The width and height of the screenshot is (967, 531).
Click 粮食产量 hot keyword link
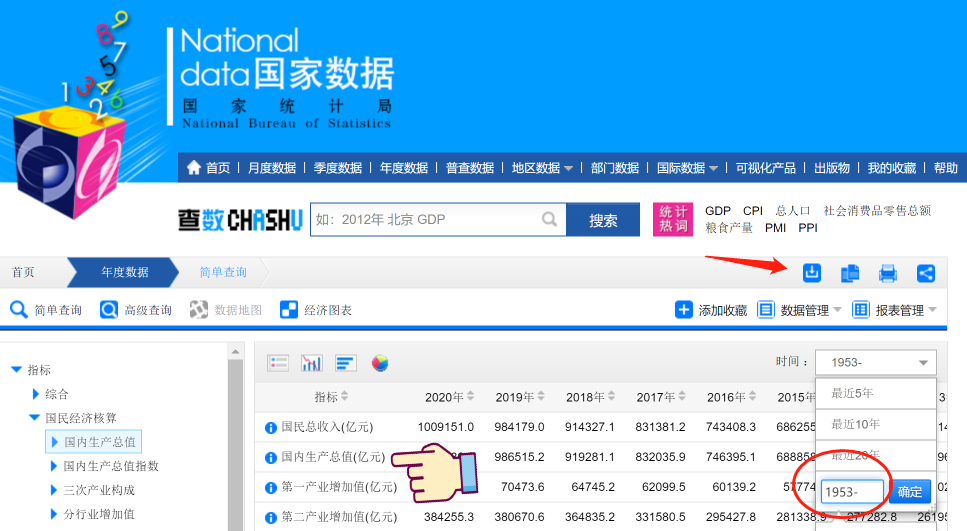[729, 228]
